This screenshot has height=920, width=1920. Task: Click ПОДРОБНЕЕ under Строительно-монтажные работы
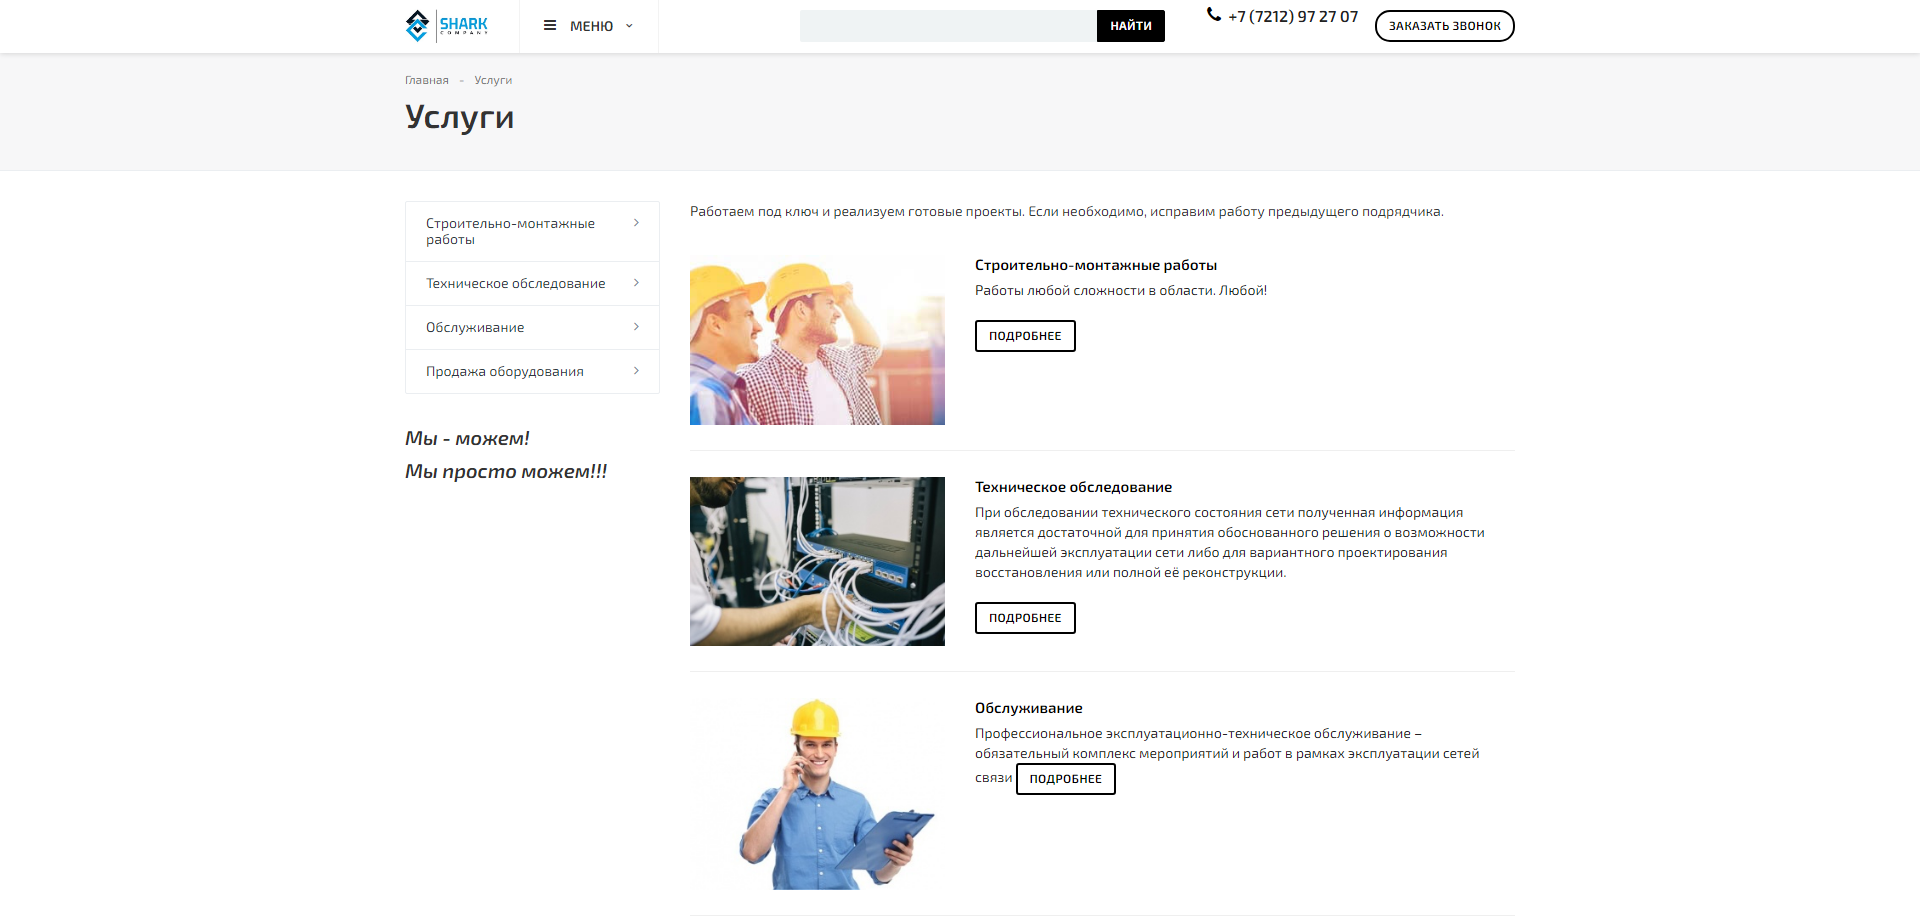click(1025, 336)
